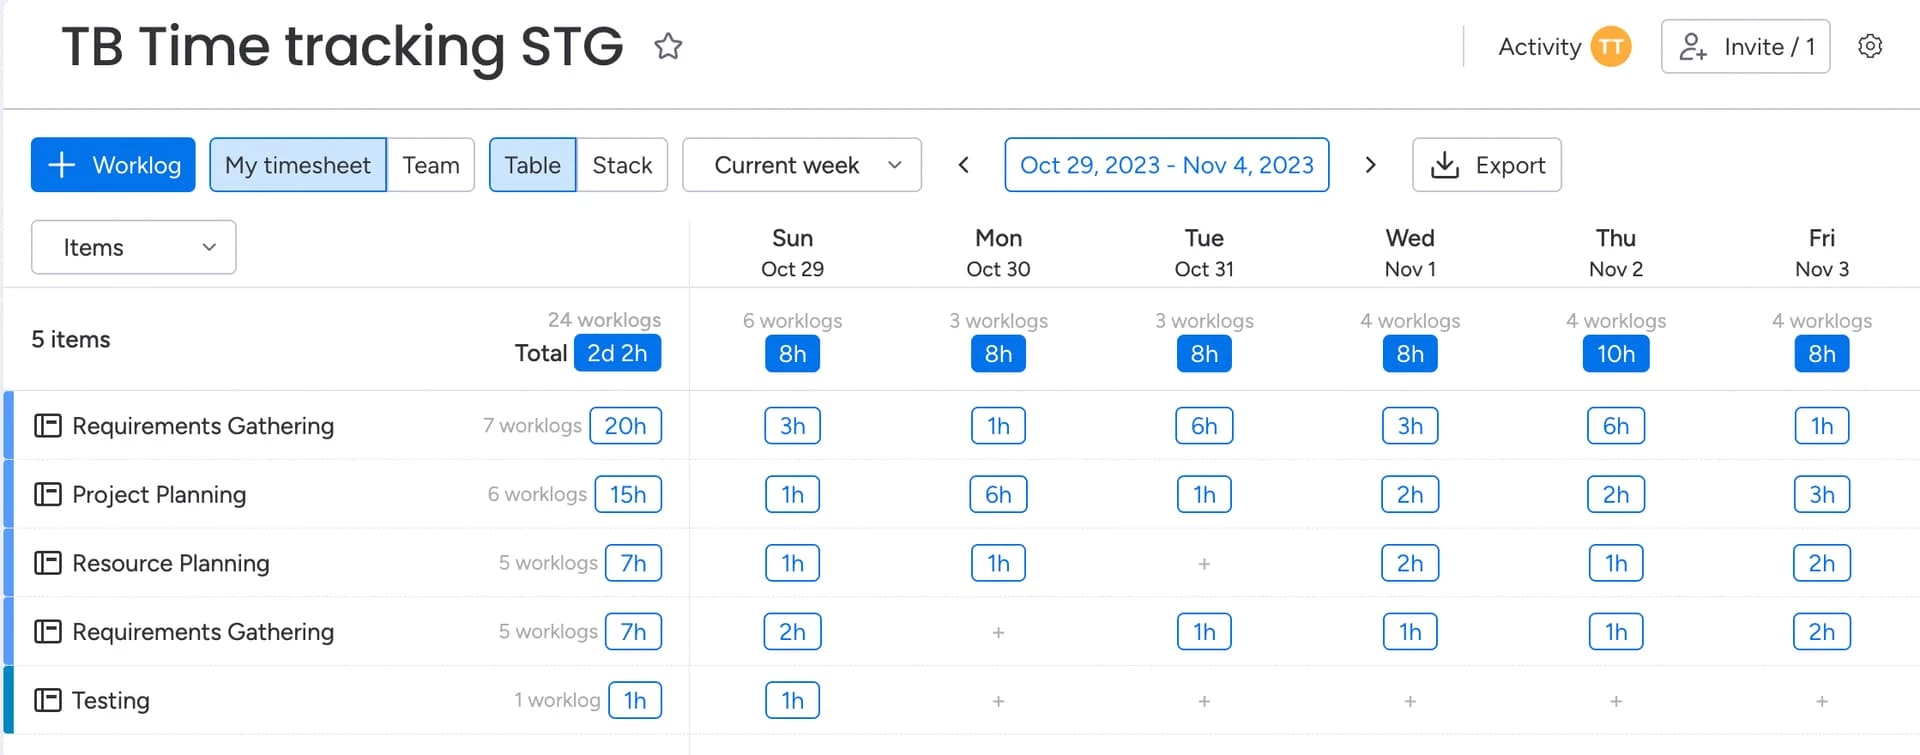Switch to the Team timesheet view
1920x755 pixels.
click(431, 165)
